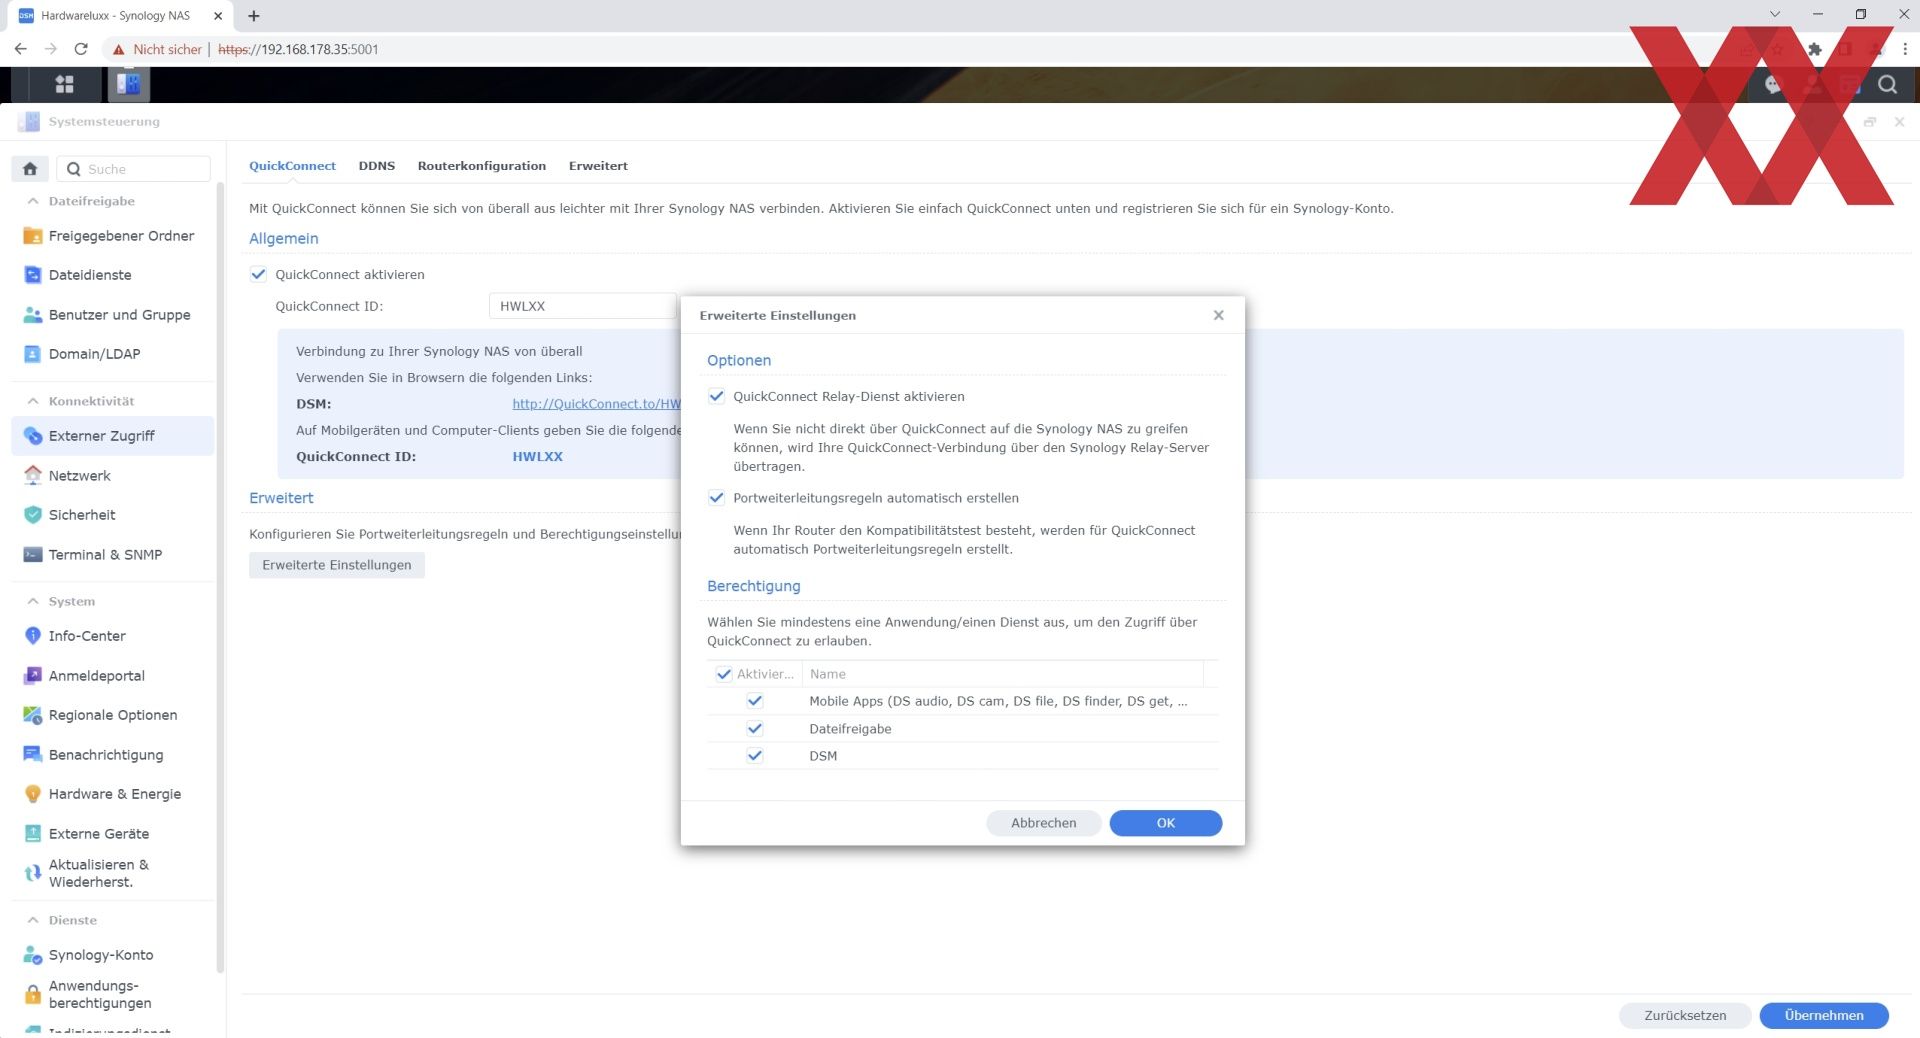
Task: Click Abbrechen in the dialog
Action: point(1044,823)
